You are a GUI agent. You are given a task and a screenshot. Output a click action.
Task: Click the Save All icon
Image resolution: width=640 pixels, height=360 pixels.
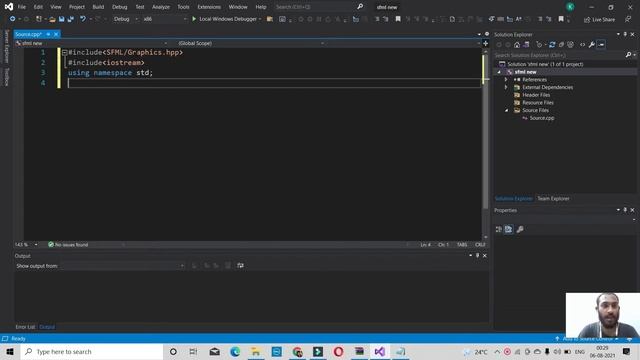(x=71, y=19)
